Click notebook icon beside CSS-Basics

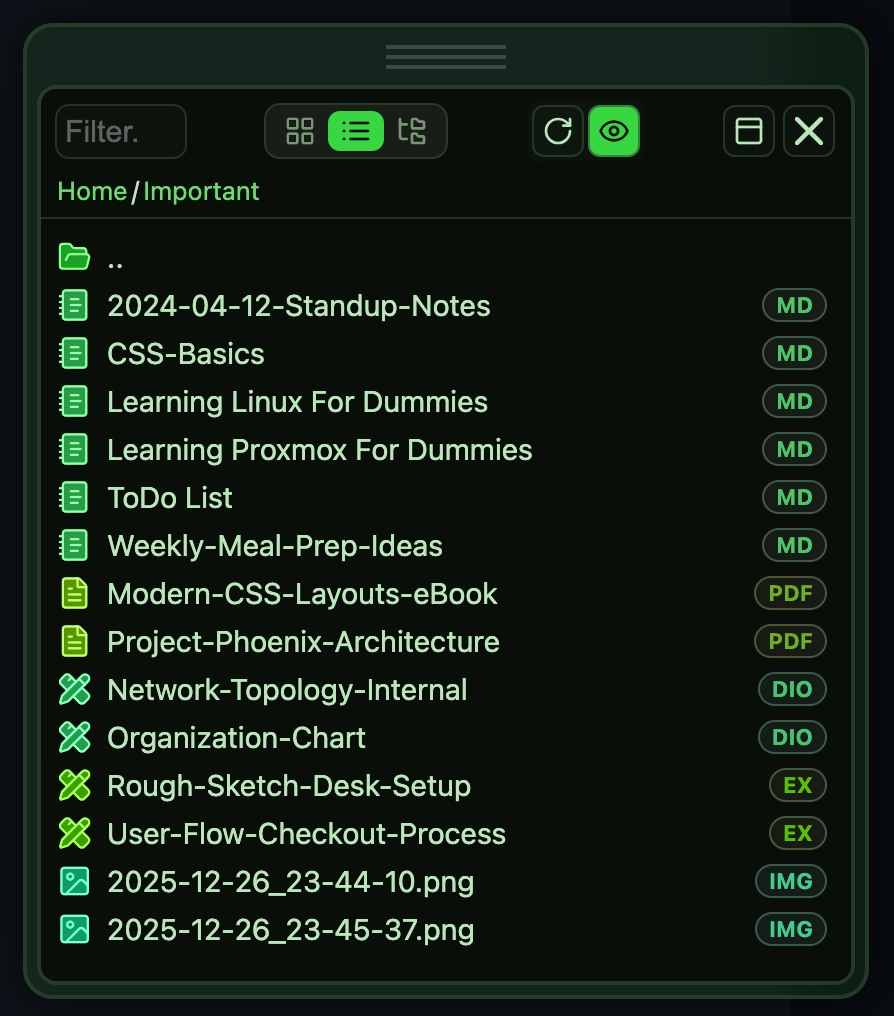75,354
